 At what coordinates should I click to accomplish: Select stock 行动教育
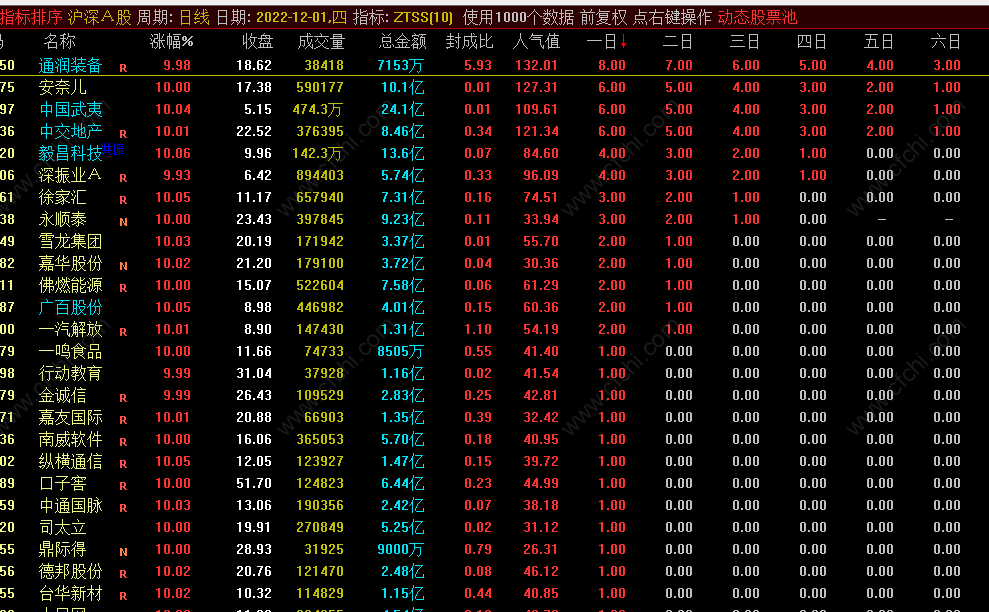point(70,374)
